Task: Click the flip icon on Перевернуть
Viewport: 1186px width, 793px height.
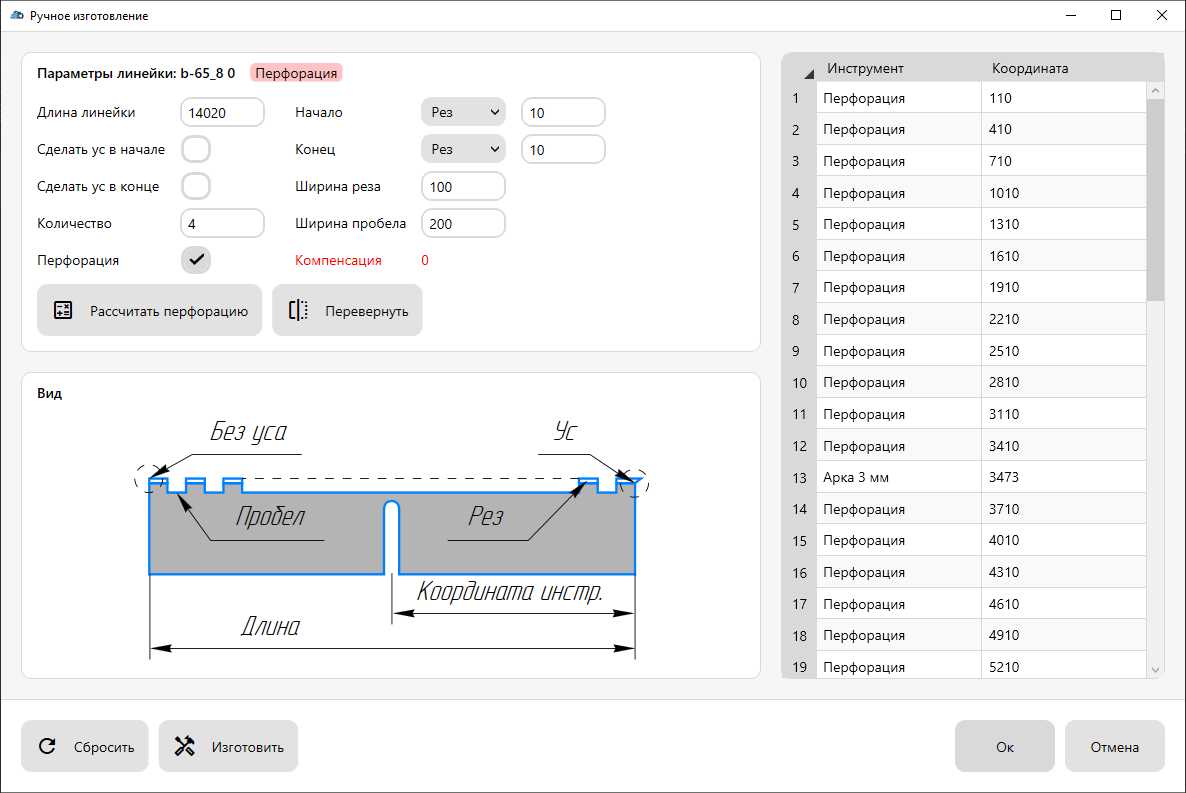Action: (298, 310)
